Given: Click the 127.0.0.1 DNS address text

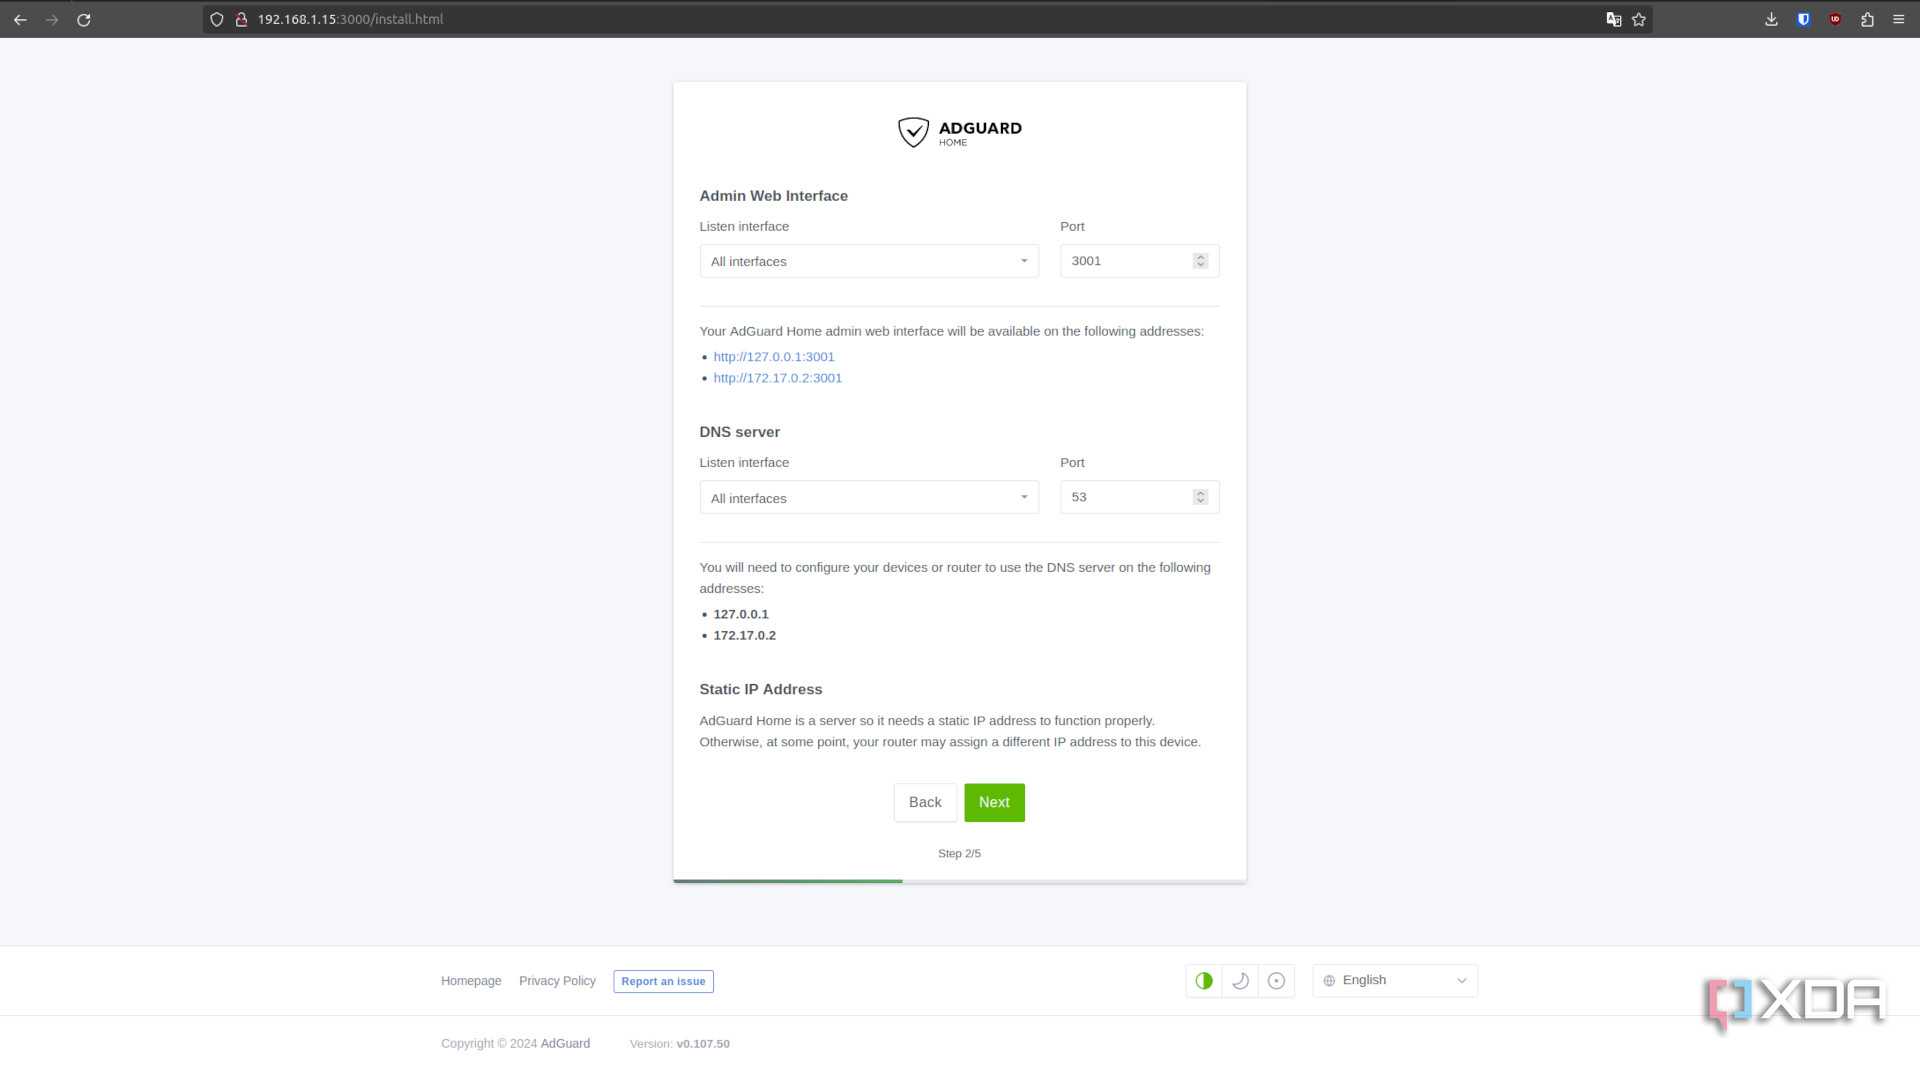Looking at the screenshot, I should coord(741,615).
